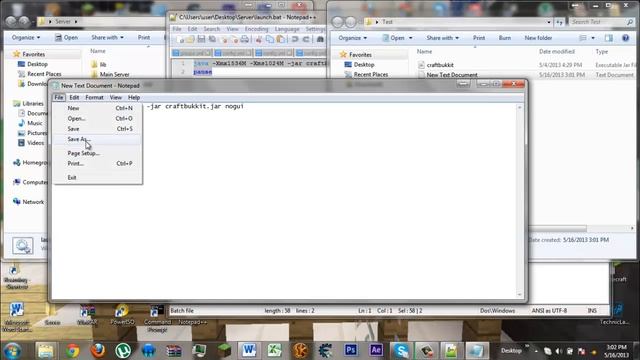
Task: Open uTorrent from the taskbar
Action: (x=123, y=351)
